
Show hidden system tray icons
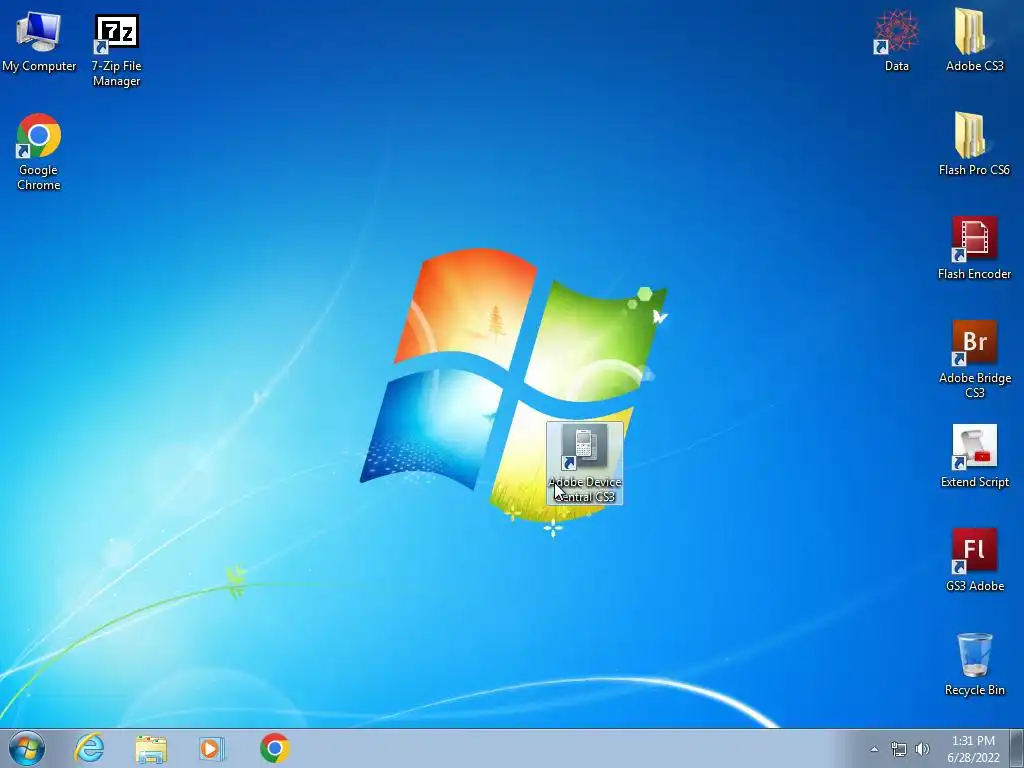click(874, 749)
